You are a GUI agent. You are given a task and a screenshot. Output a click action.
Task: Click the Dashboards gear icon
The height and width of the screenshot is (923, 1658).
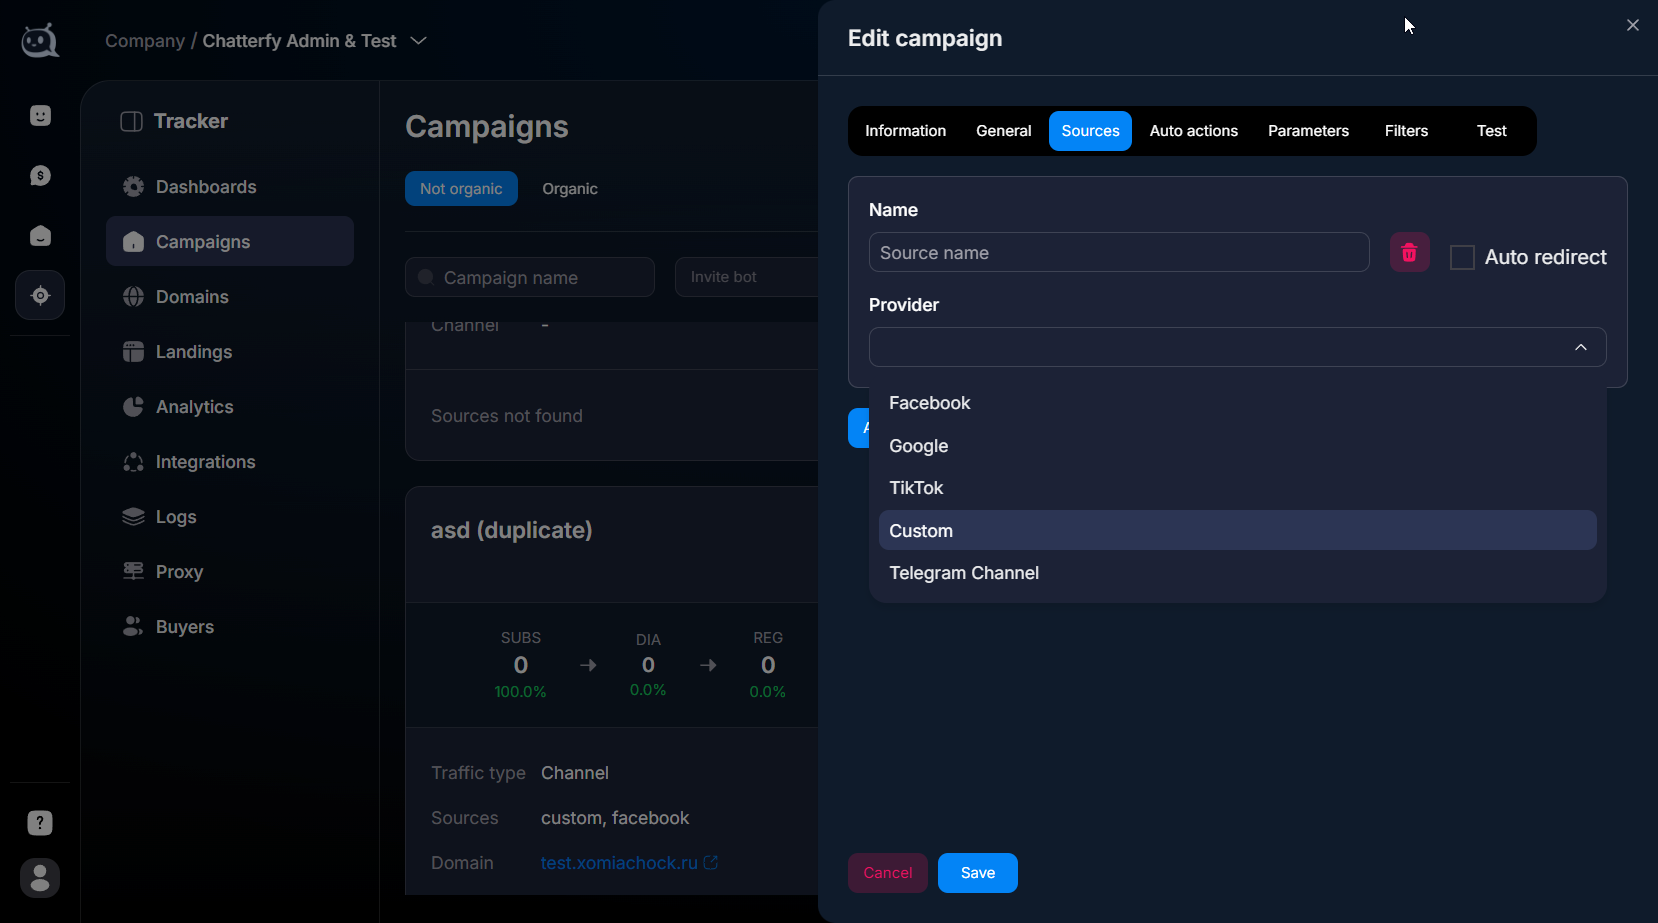133,187
